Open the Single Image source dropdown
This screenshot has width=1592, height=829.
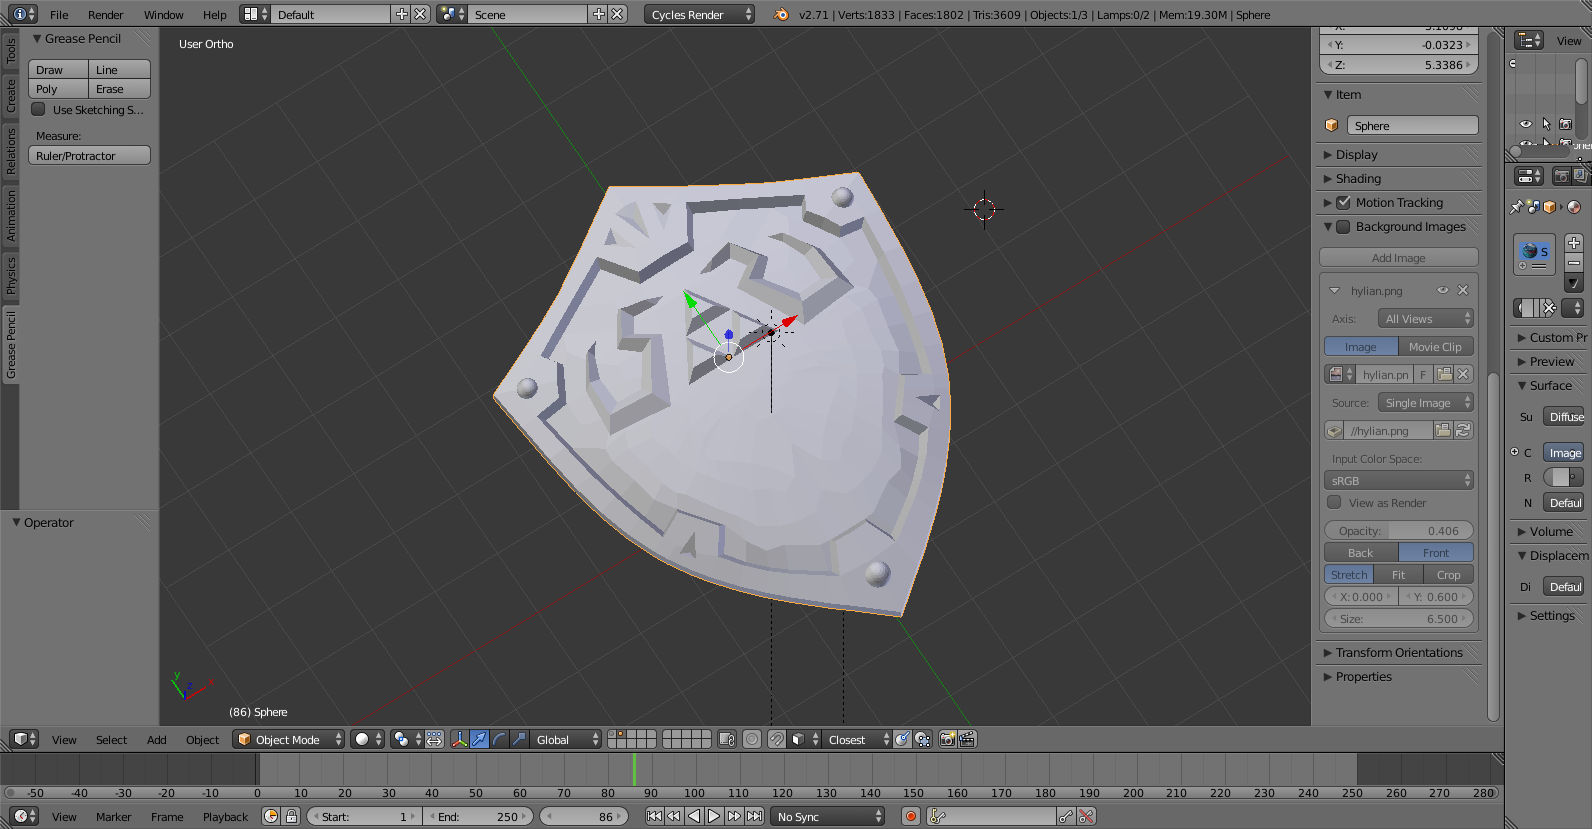(x=1425, y=402)
